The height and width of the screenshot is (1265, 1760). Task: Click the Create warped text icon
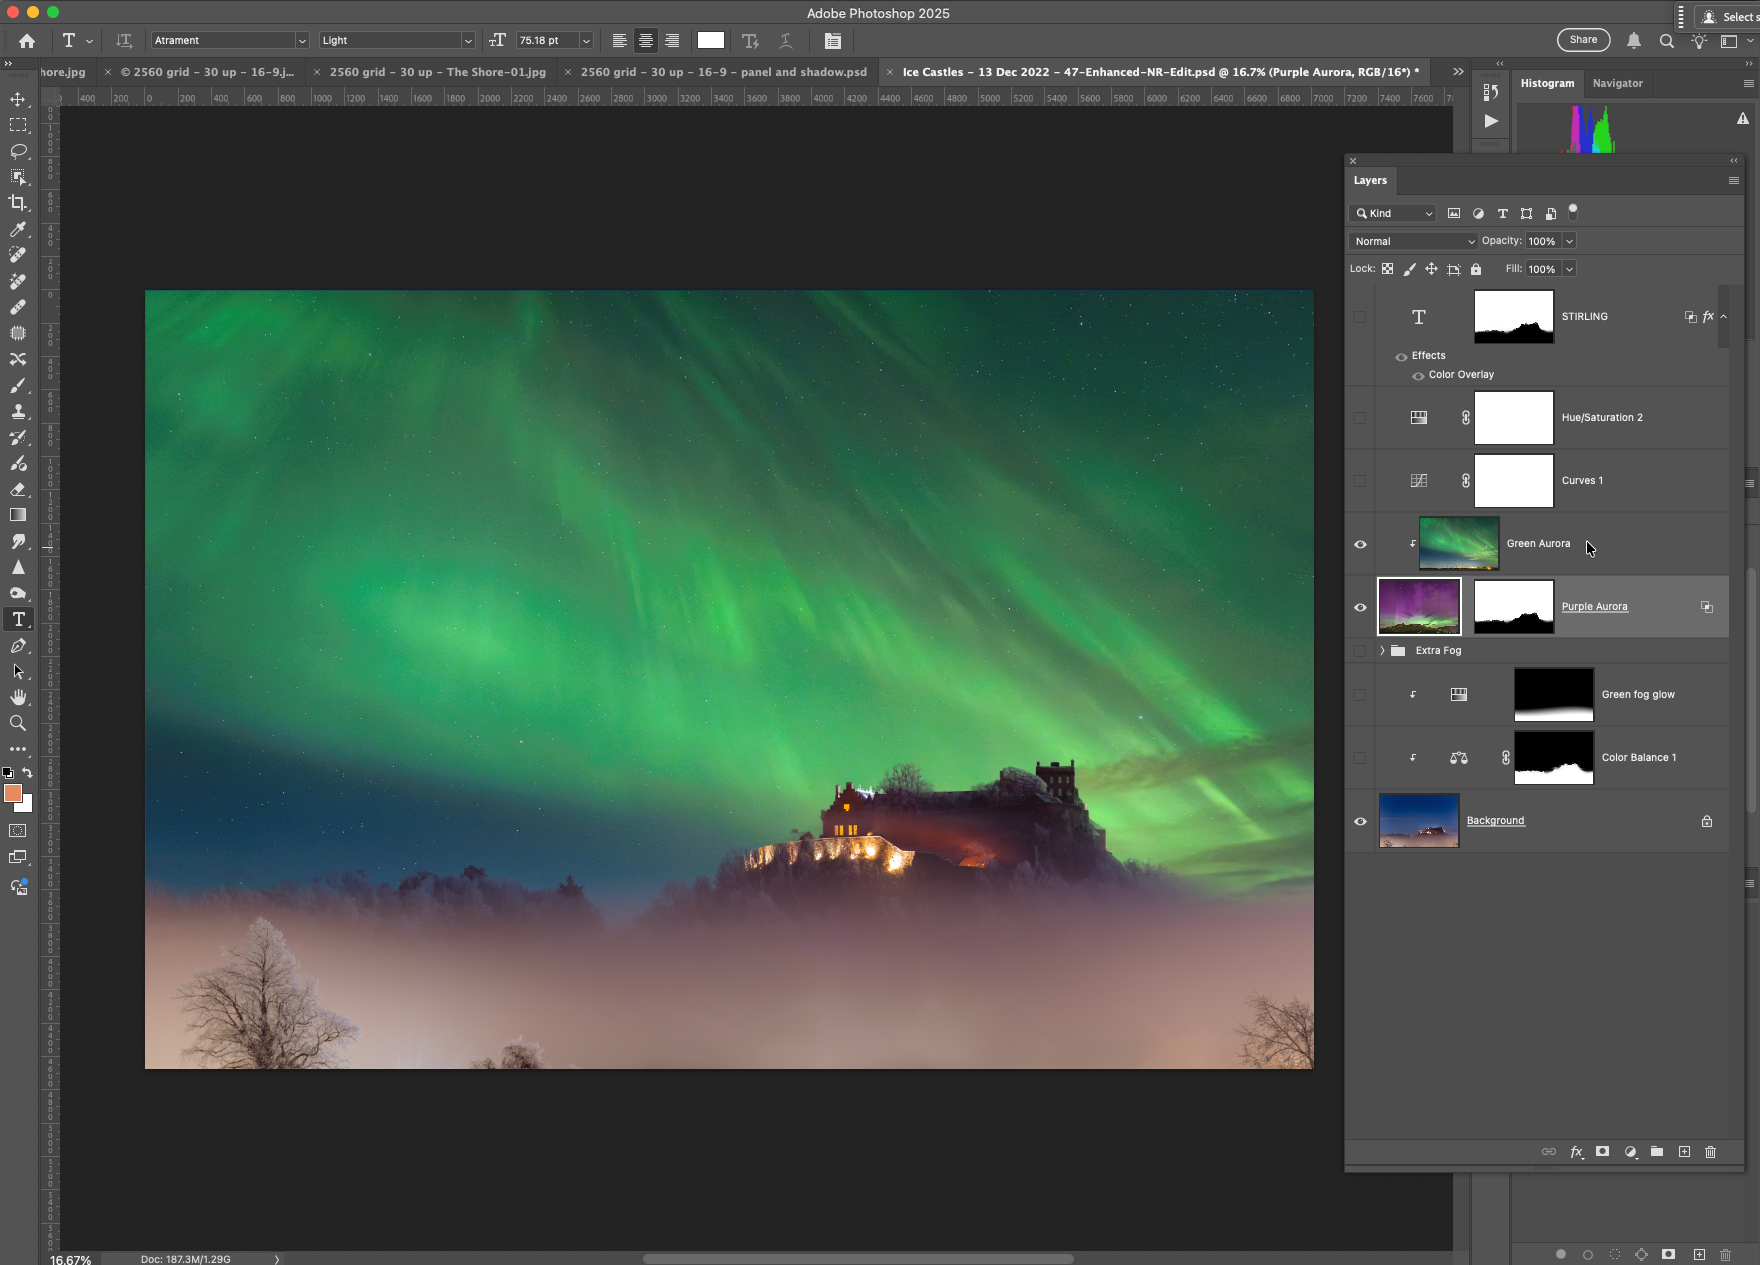tap(786, 41)
